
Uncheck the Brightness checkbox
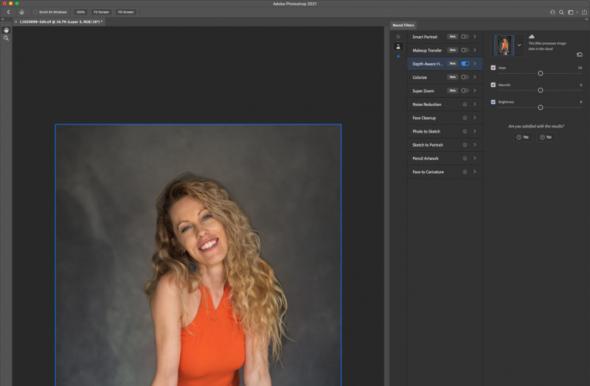(493, 102)
